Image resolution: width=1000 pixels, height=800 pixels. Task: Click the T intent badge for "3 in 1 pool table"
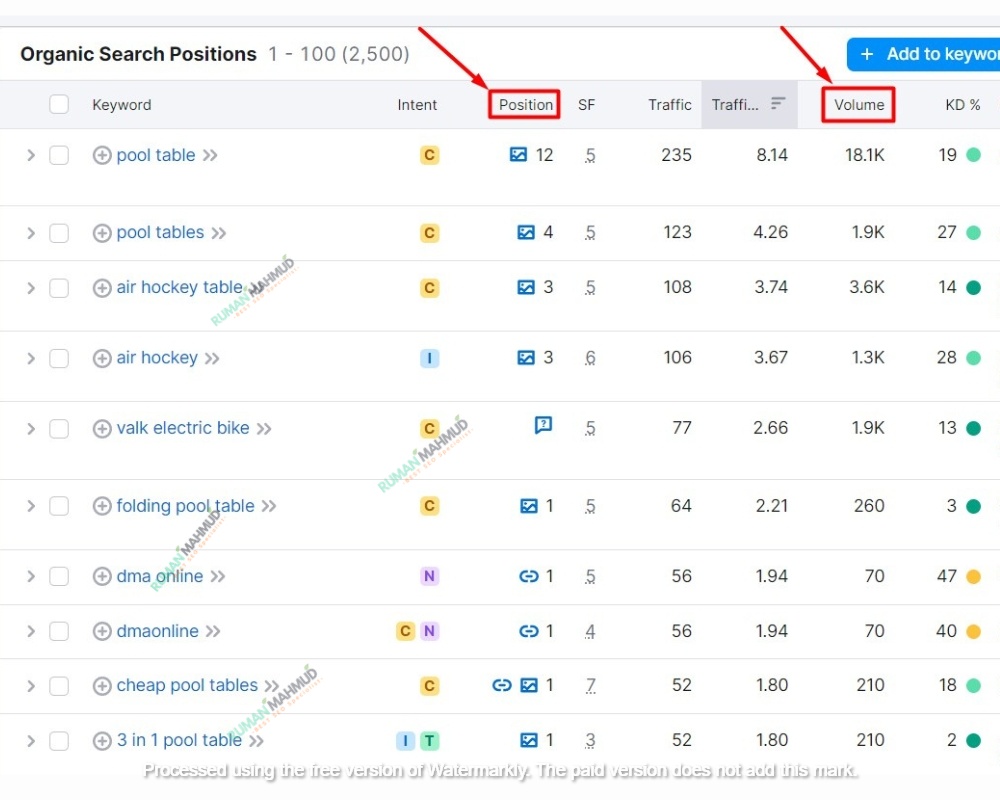pos(429,740)
